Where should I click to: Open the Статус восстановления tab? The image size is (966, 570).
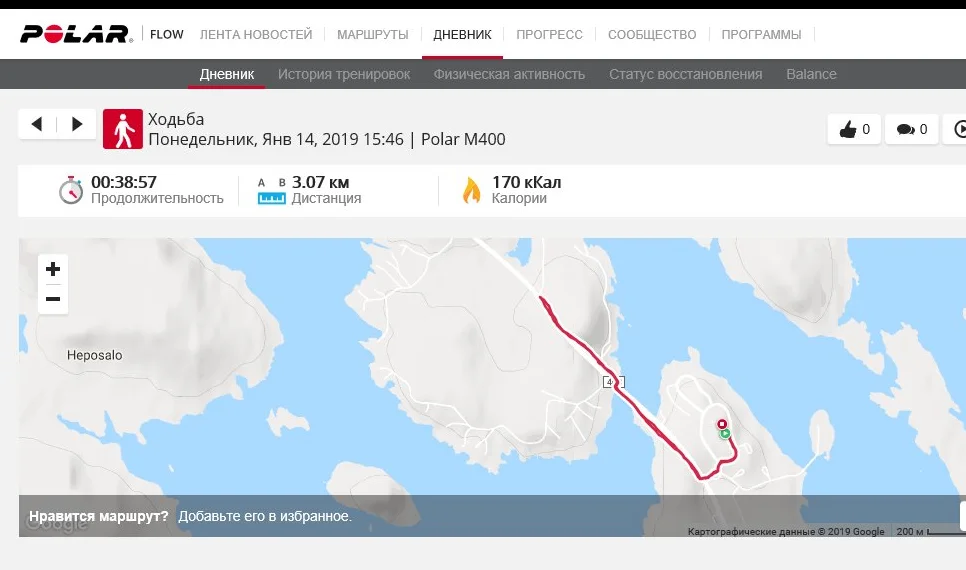685,74
